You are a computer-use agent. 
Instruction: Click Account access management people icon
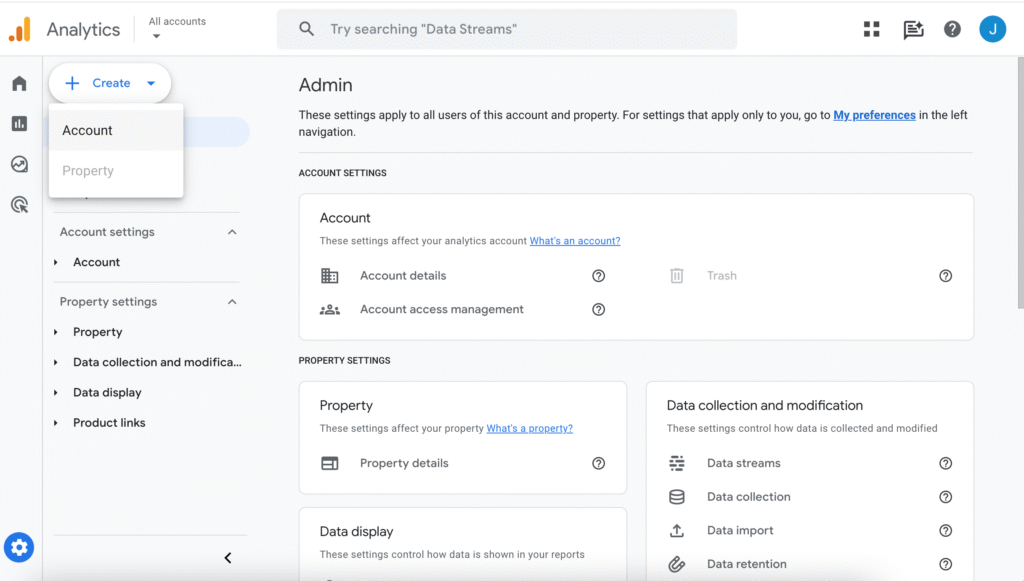coord(330,309)
